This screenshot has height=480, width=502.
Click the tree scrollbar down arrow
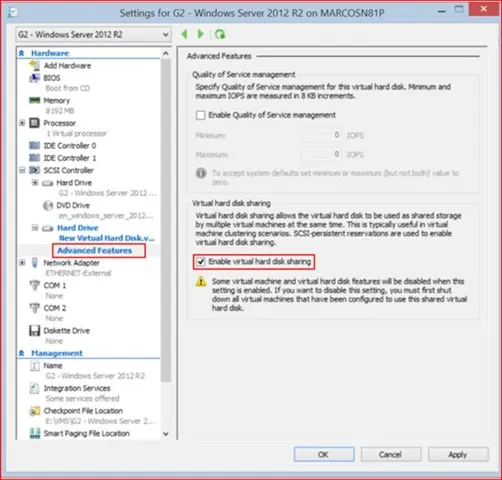point(166,434)
